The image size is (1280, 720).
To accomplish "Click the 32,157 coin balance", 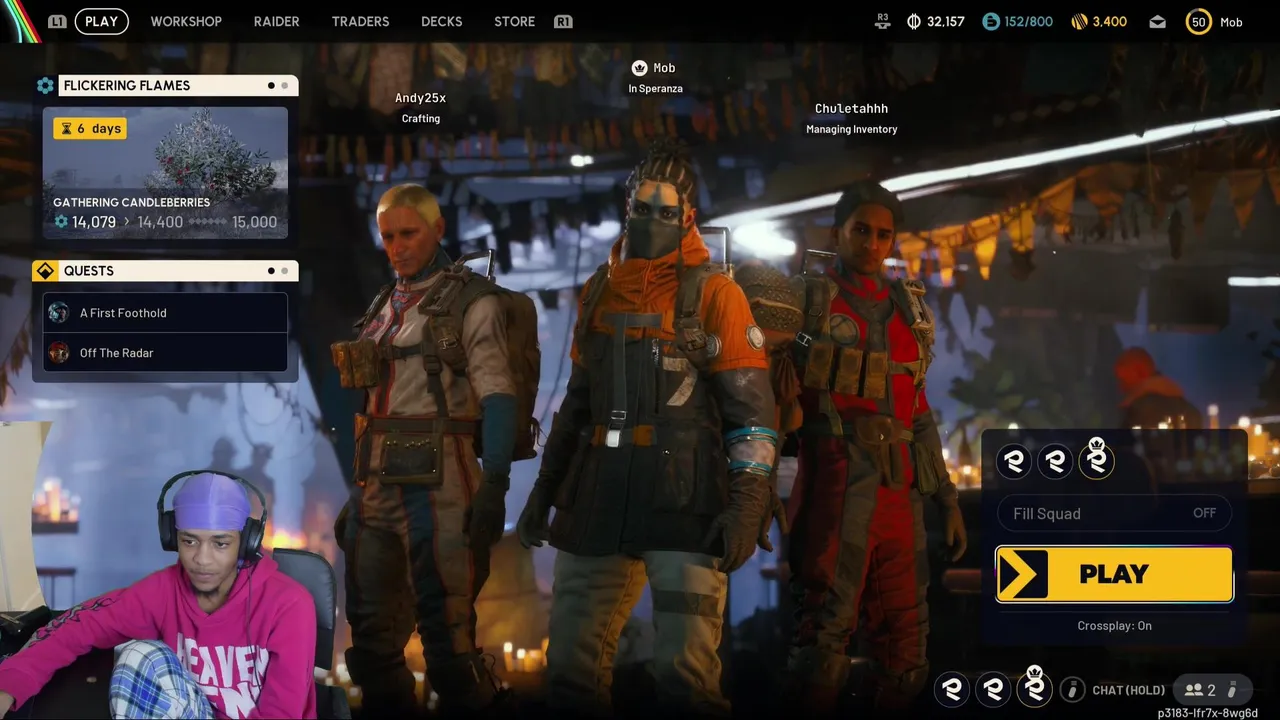I will tap(946, 21).
